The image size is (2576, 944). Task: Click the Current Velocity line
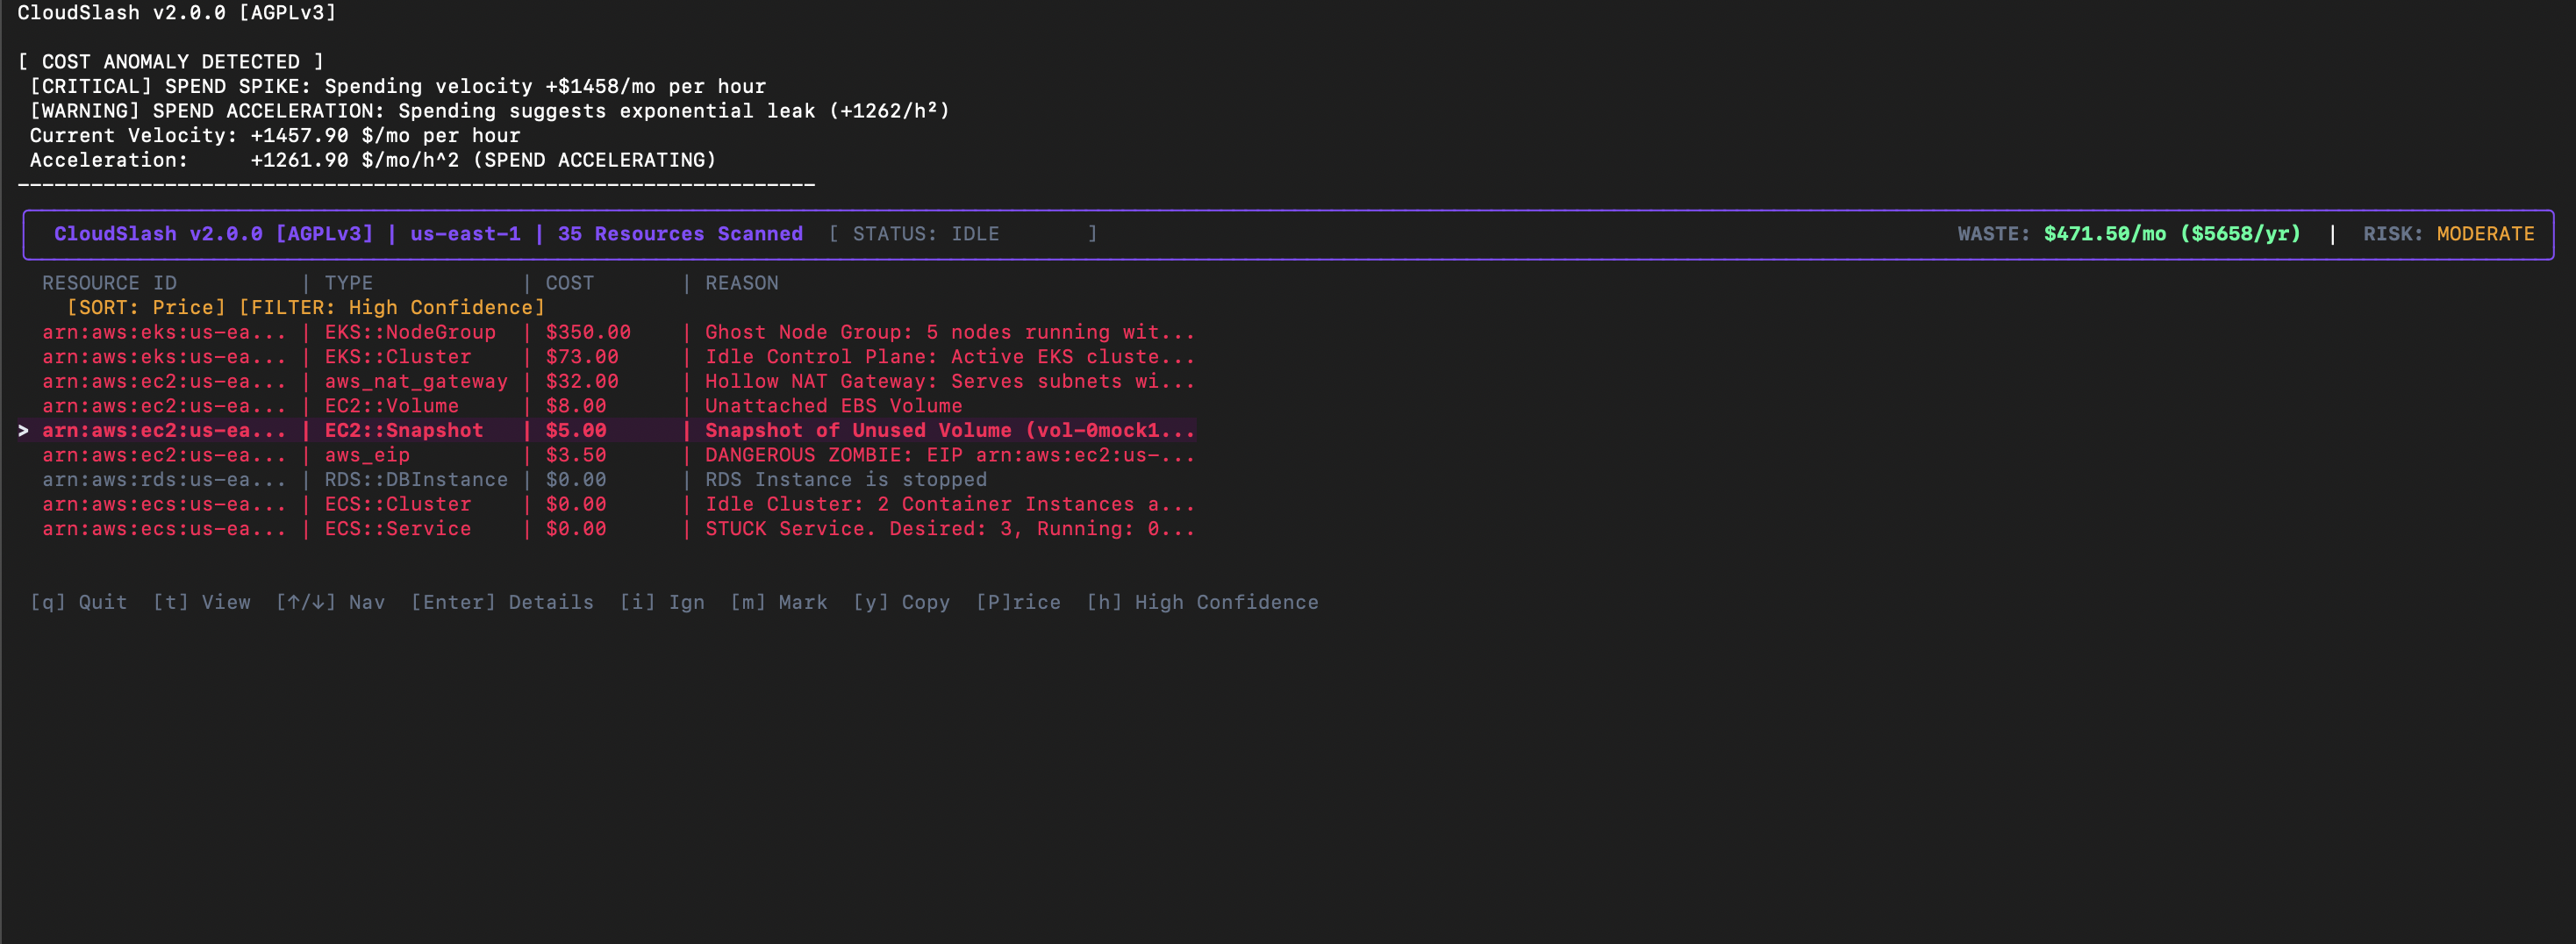[275, 136]
